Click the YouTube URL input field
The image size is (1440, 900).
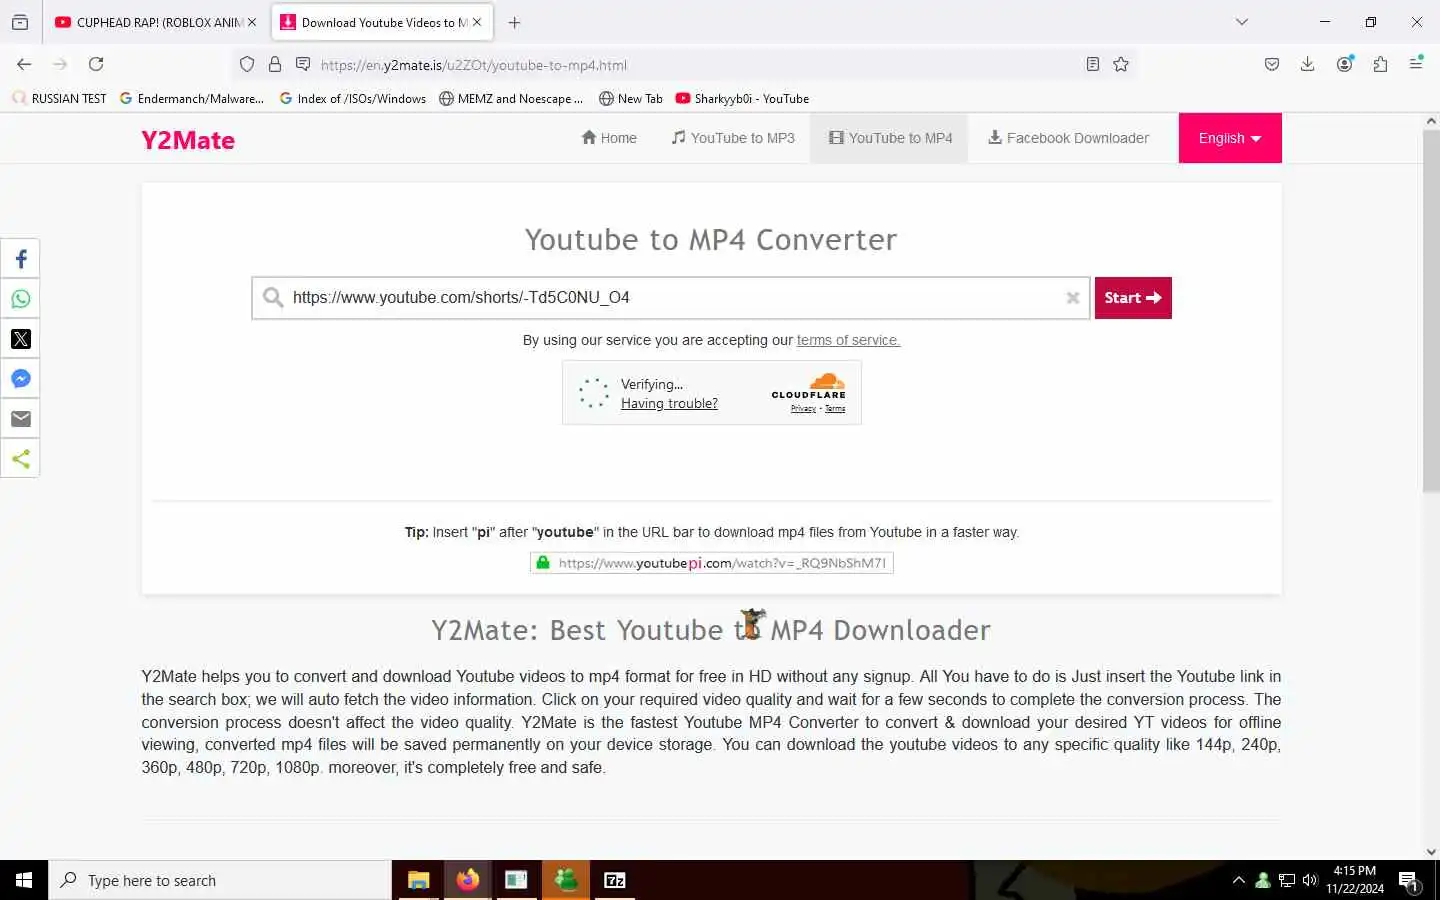670,298
